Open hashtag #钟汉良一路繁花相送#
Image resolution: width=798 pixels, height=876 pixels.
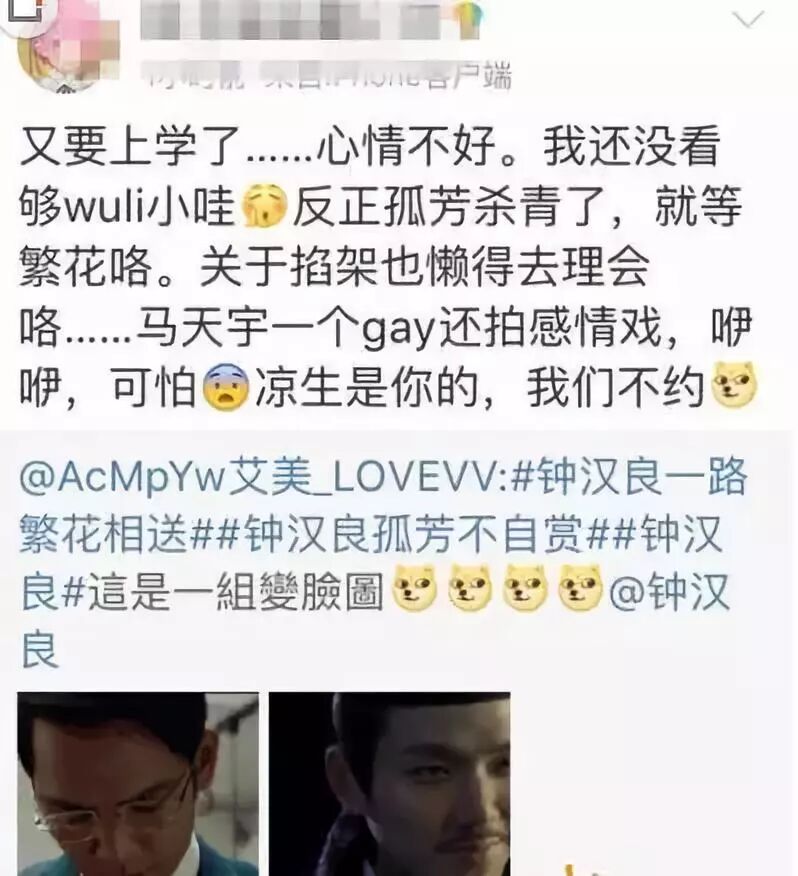click(x=383, y=506)
